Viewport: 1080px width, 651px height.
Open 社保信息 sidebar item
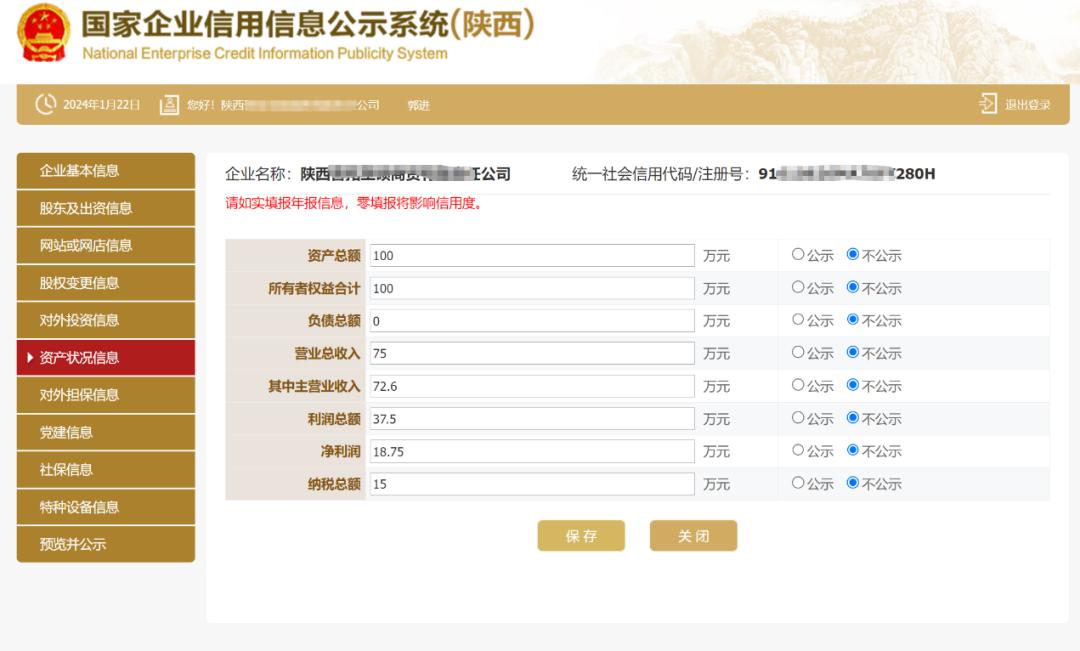click(x=106, y=470)
